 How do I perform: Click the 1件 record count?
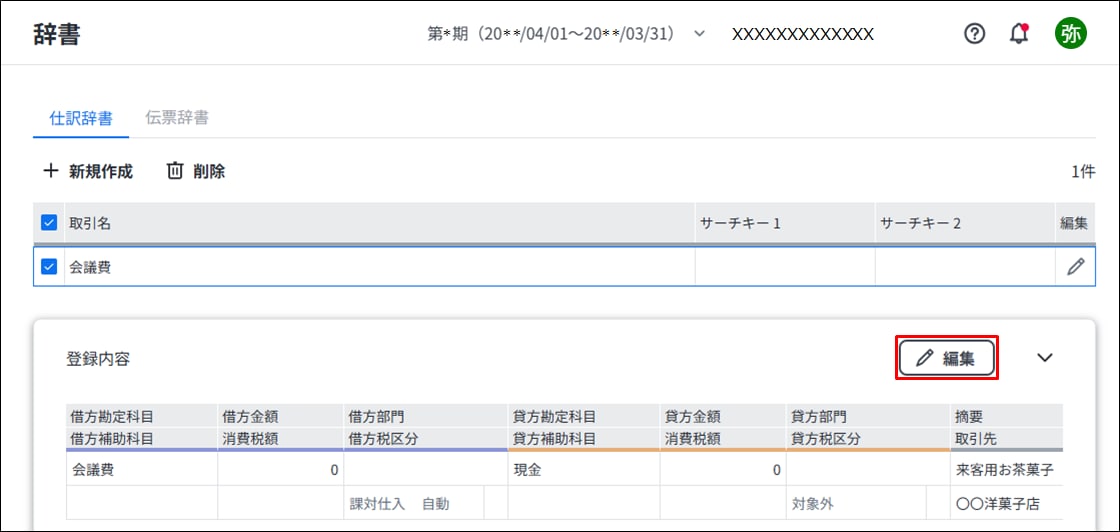1083,171
